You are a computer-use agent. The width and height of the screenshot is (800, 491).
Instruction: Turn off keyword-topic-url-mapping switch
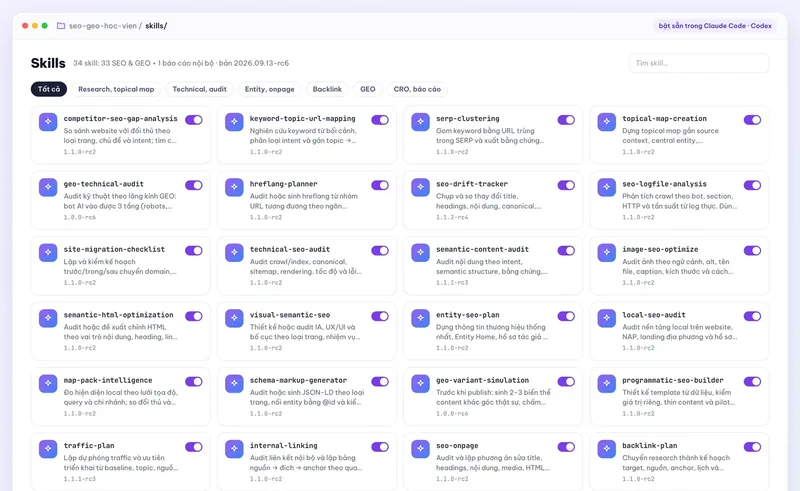click(x=380, y=120)
